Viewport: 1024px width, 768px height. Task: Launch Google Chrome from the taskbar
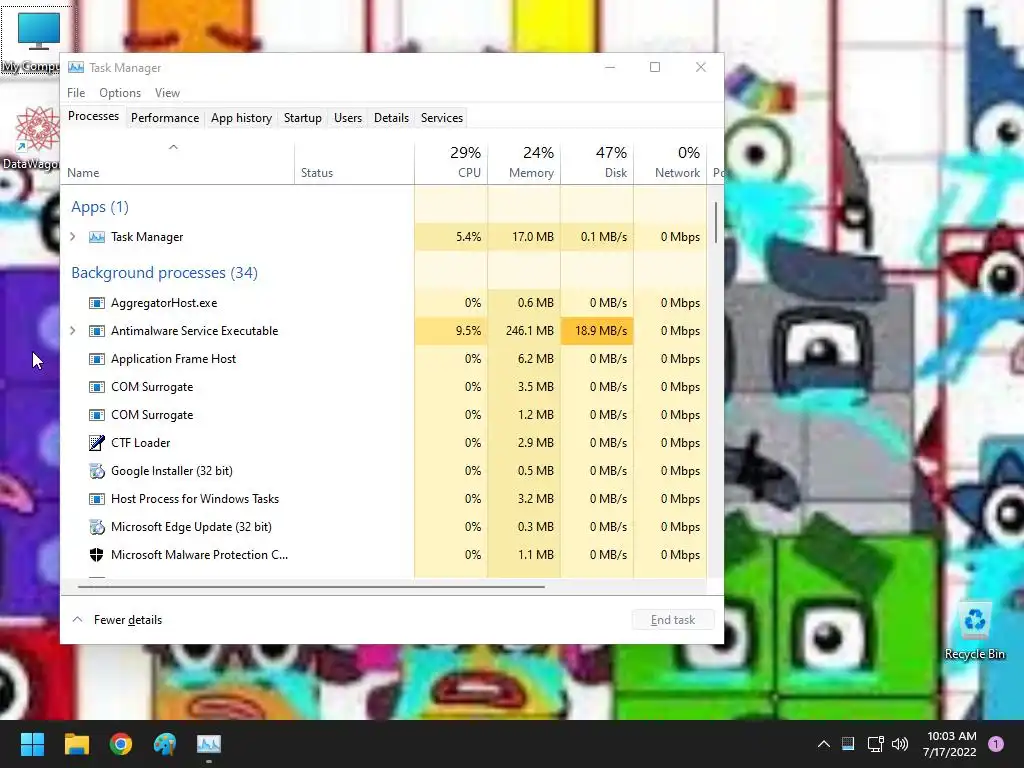[121, 744]
